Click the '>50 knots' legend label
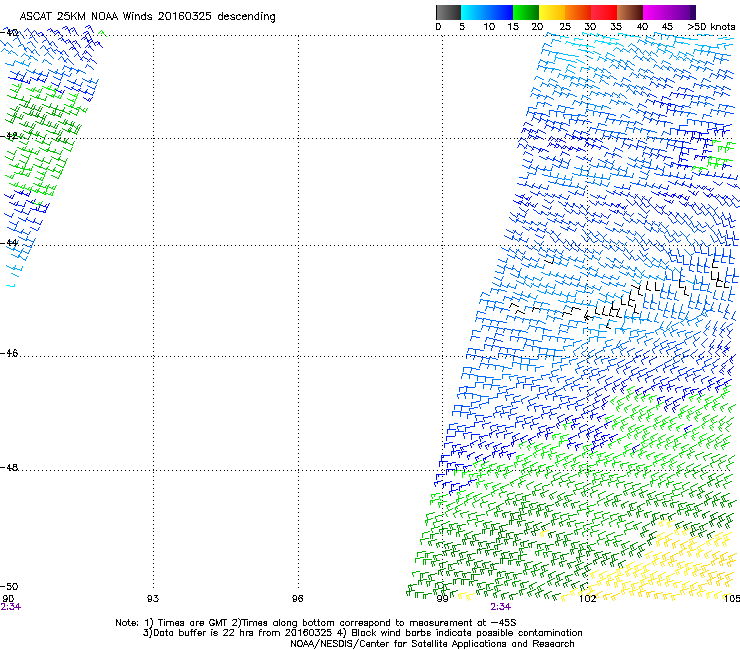This screenshot has height=650, width=740. (x=711, y=27)
